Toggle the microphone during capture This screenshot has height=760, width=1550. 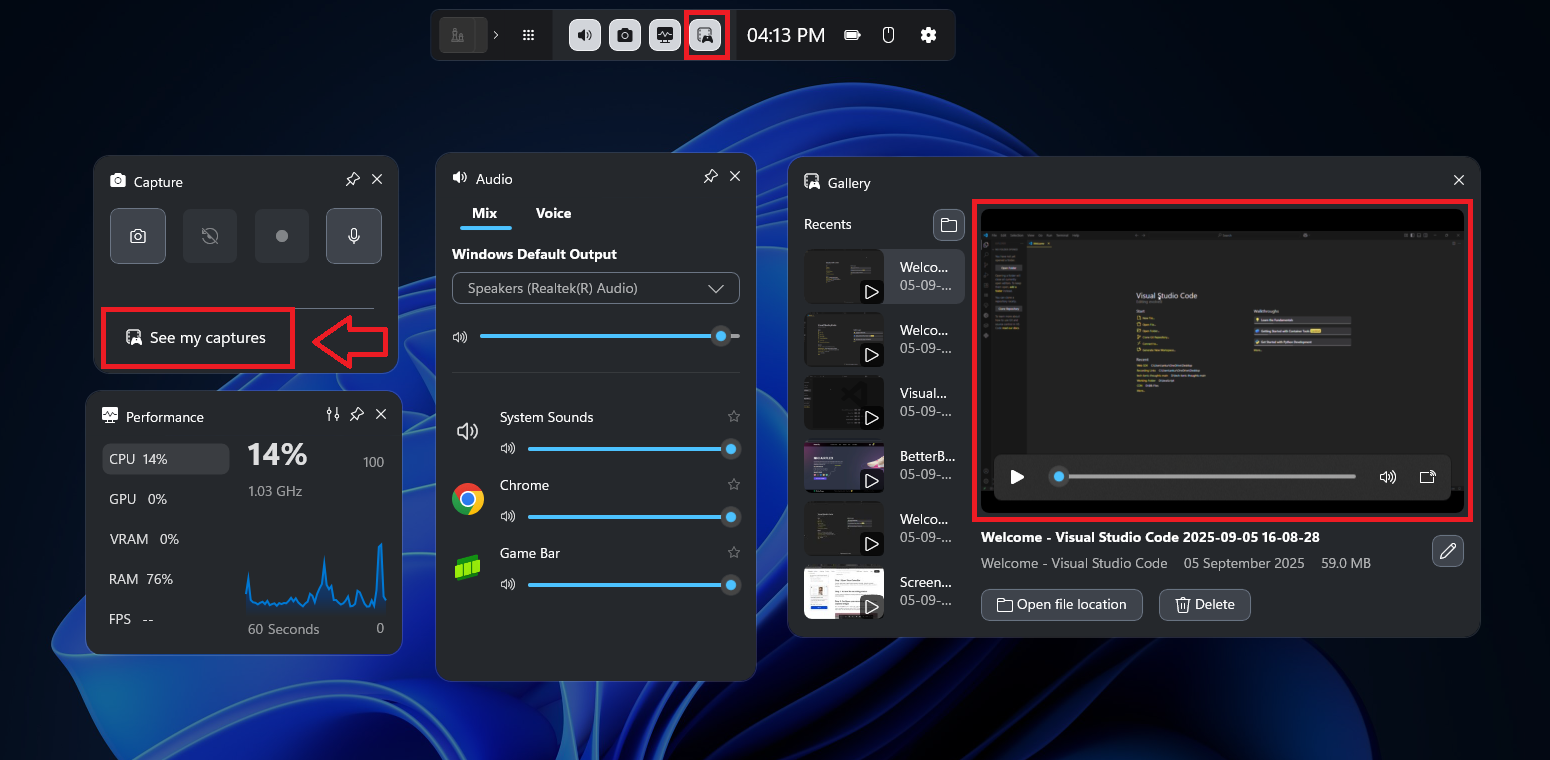pyautogui.click(x=353, y=236)
